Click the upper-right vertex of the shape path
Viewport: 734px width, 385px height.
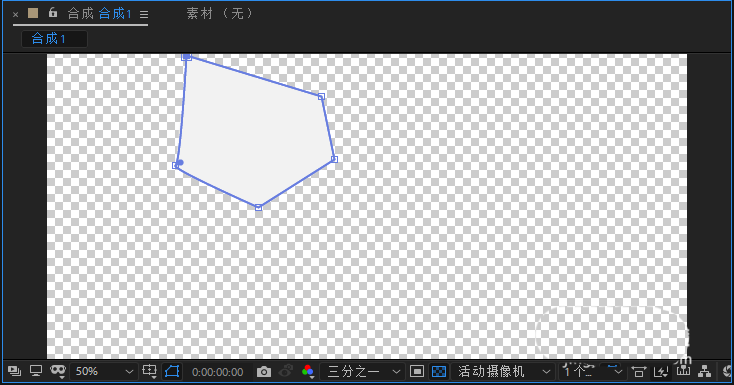(321, 96)
